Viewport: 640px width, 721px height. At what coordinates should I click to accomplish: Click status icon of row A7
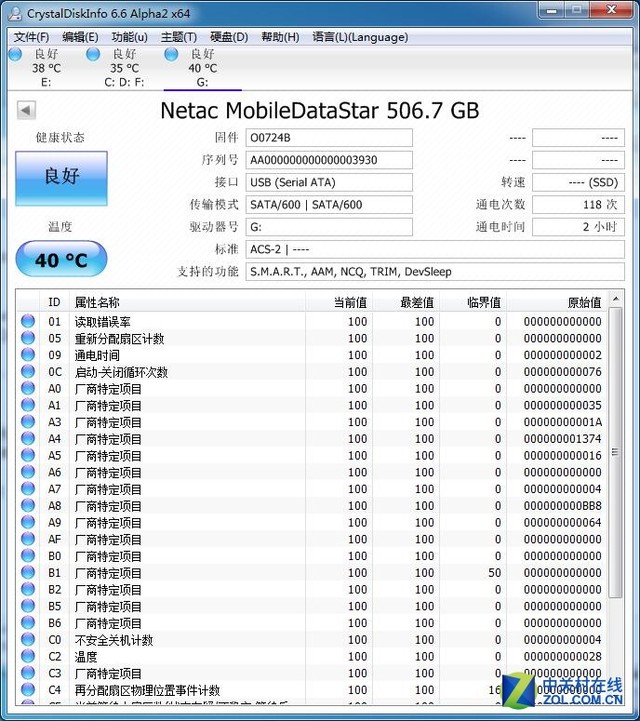coord(28,488)
